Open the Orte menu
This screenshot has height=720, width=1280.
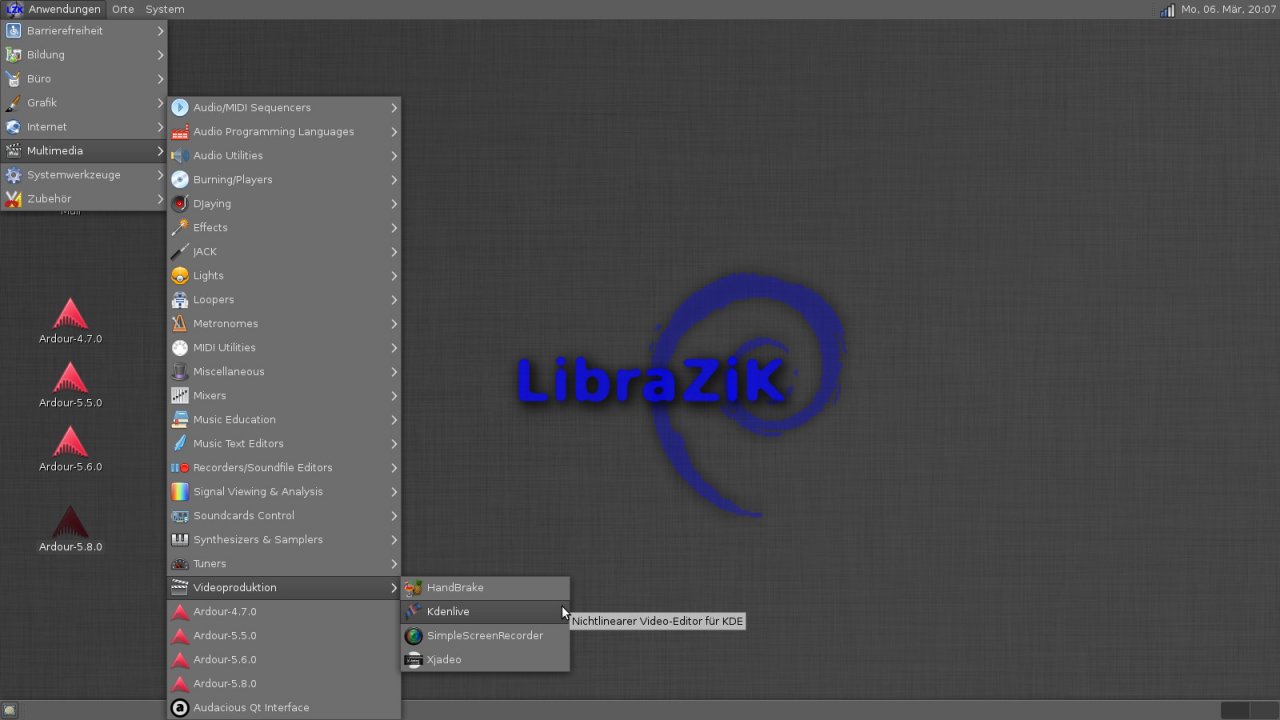click(123, 9)
